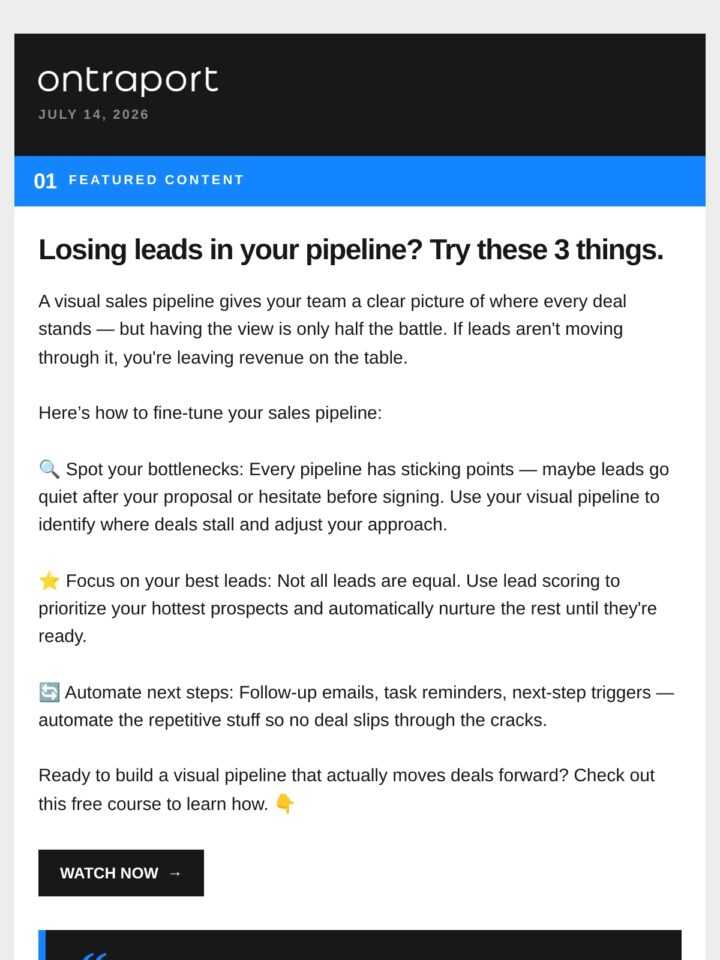Click the magnifying glass emoji icon
Viewport: 720px width, 960px height.
coord(49,470)
